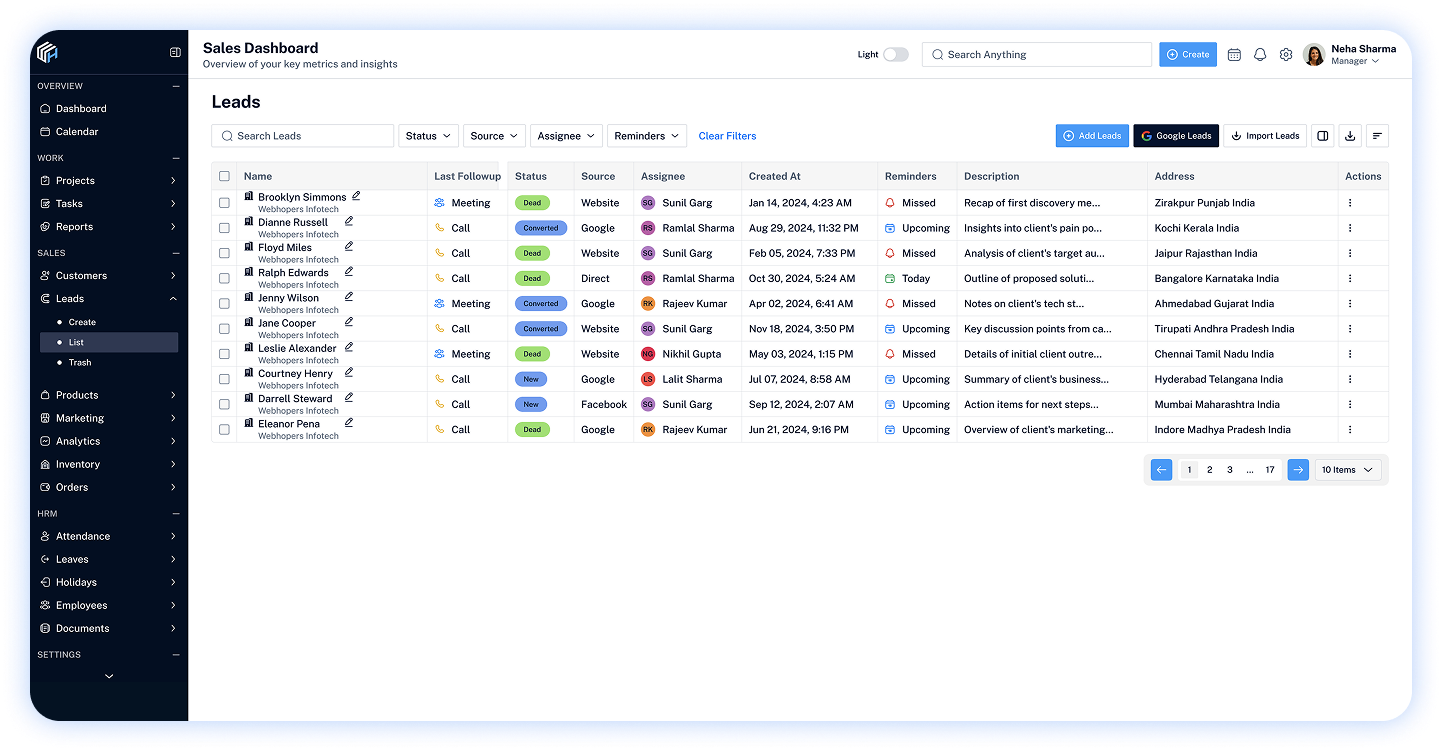The width and height of the screenshot is (1443, 752).
Task: Select Courtney Henry row checkbox
Action: tap(224, 379)
